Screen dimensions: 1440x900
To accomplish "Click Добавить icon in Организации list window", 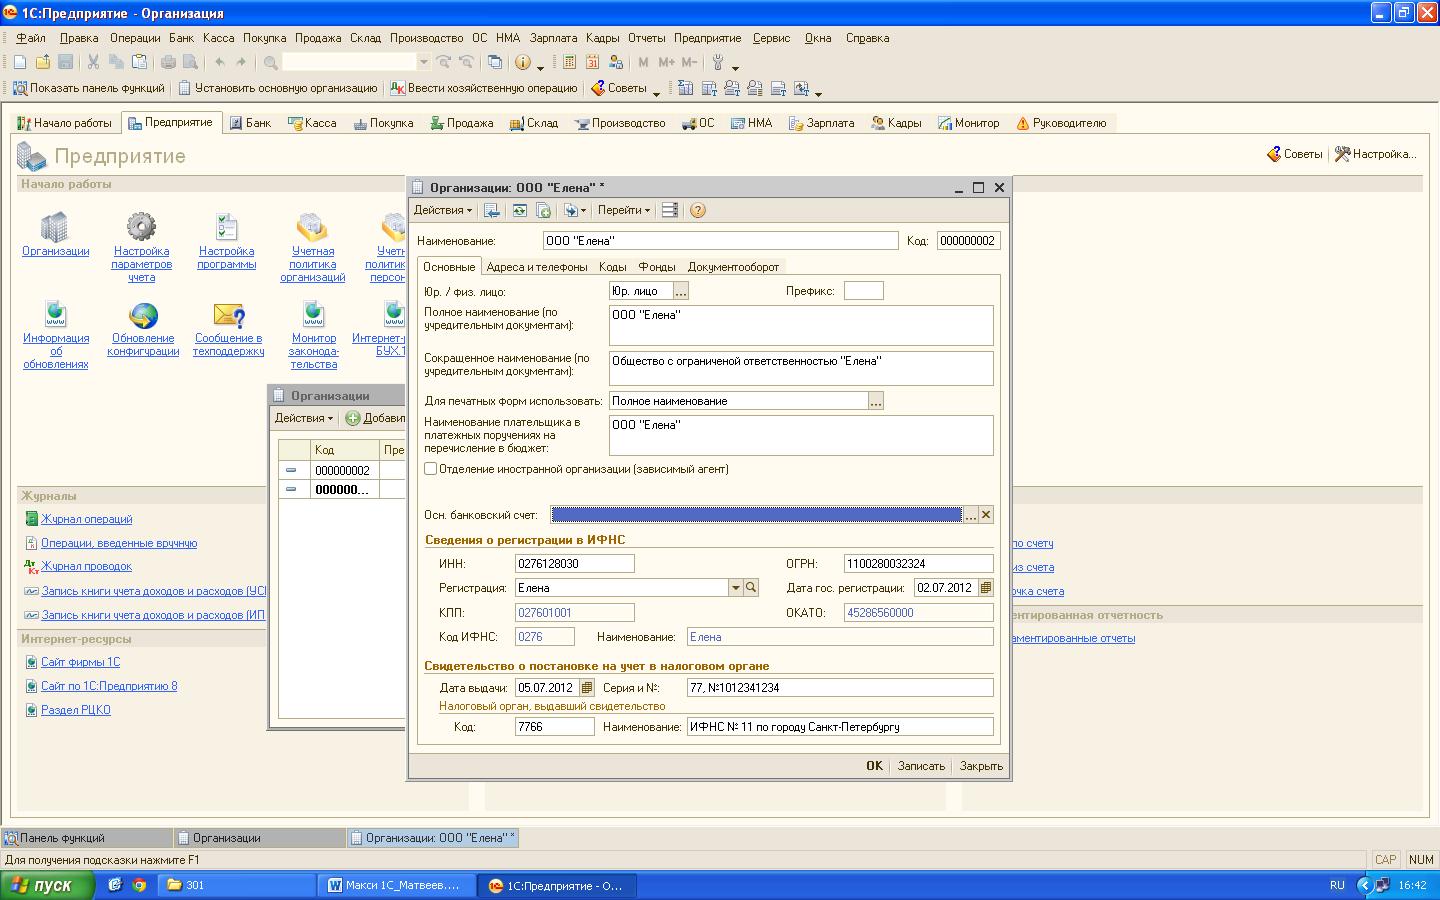I will point(353,418).
